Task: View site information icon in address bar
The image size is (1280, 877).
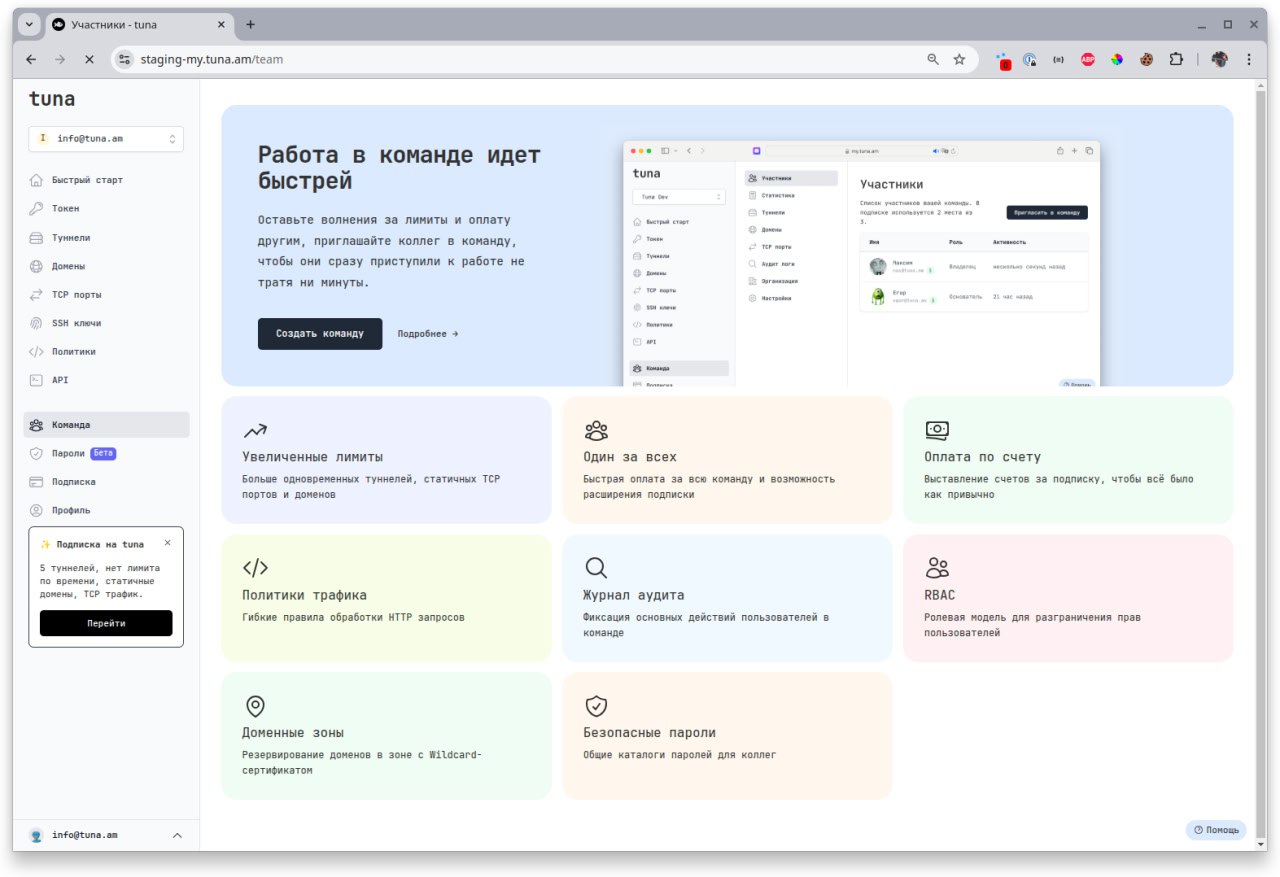Action: tap(124, 60)
